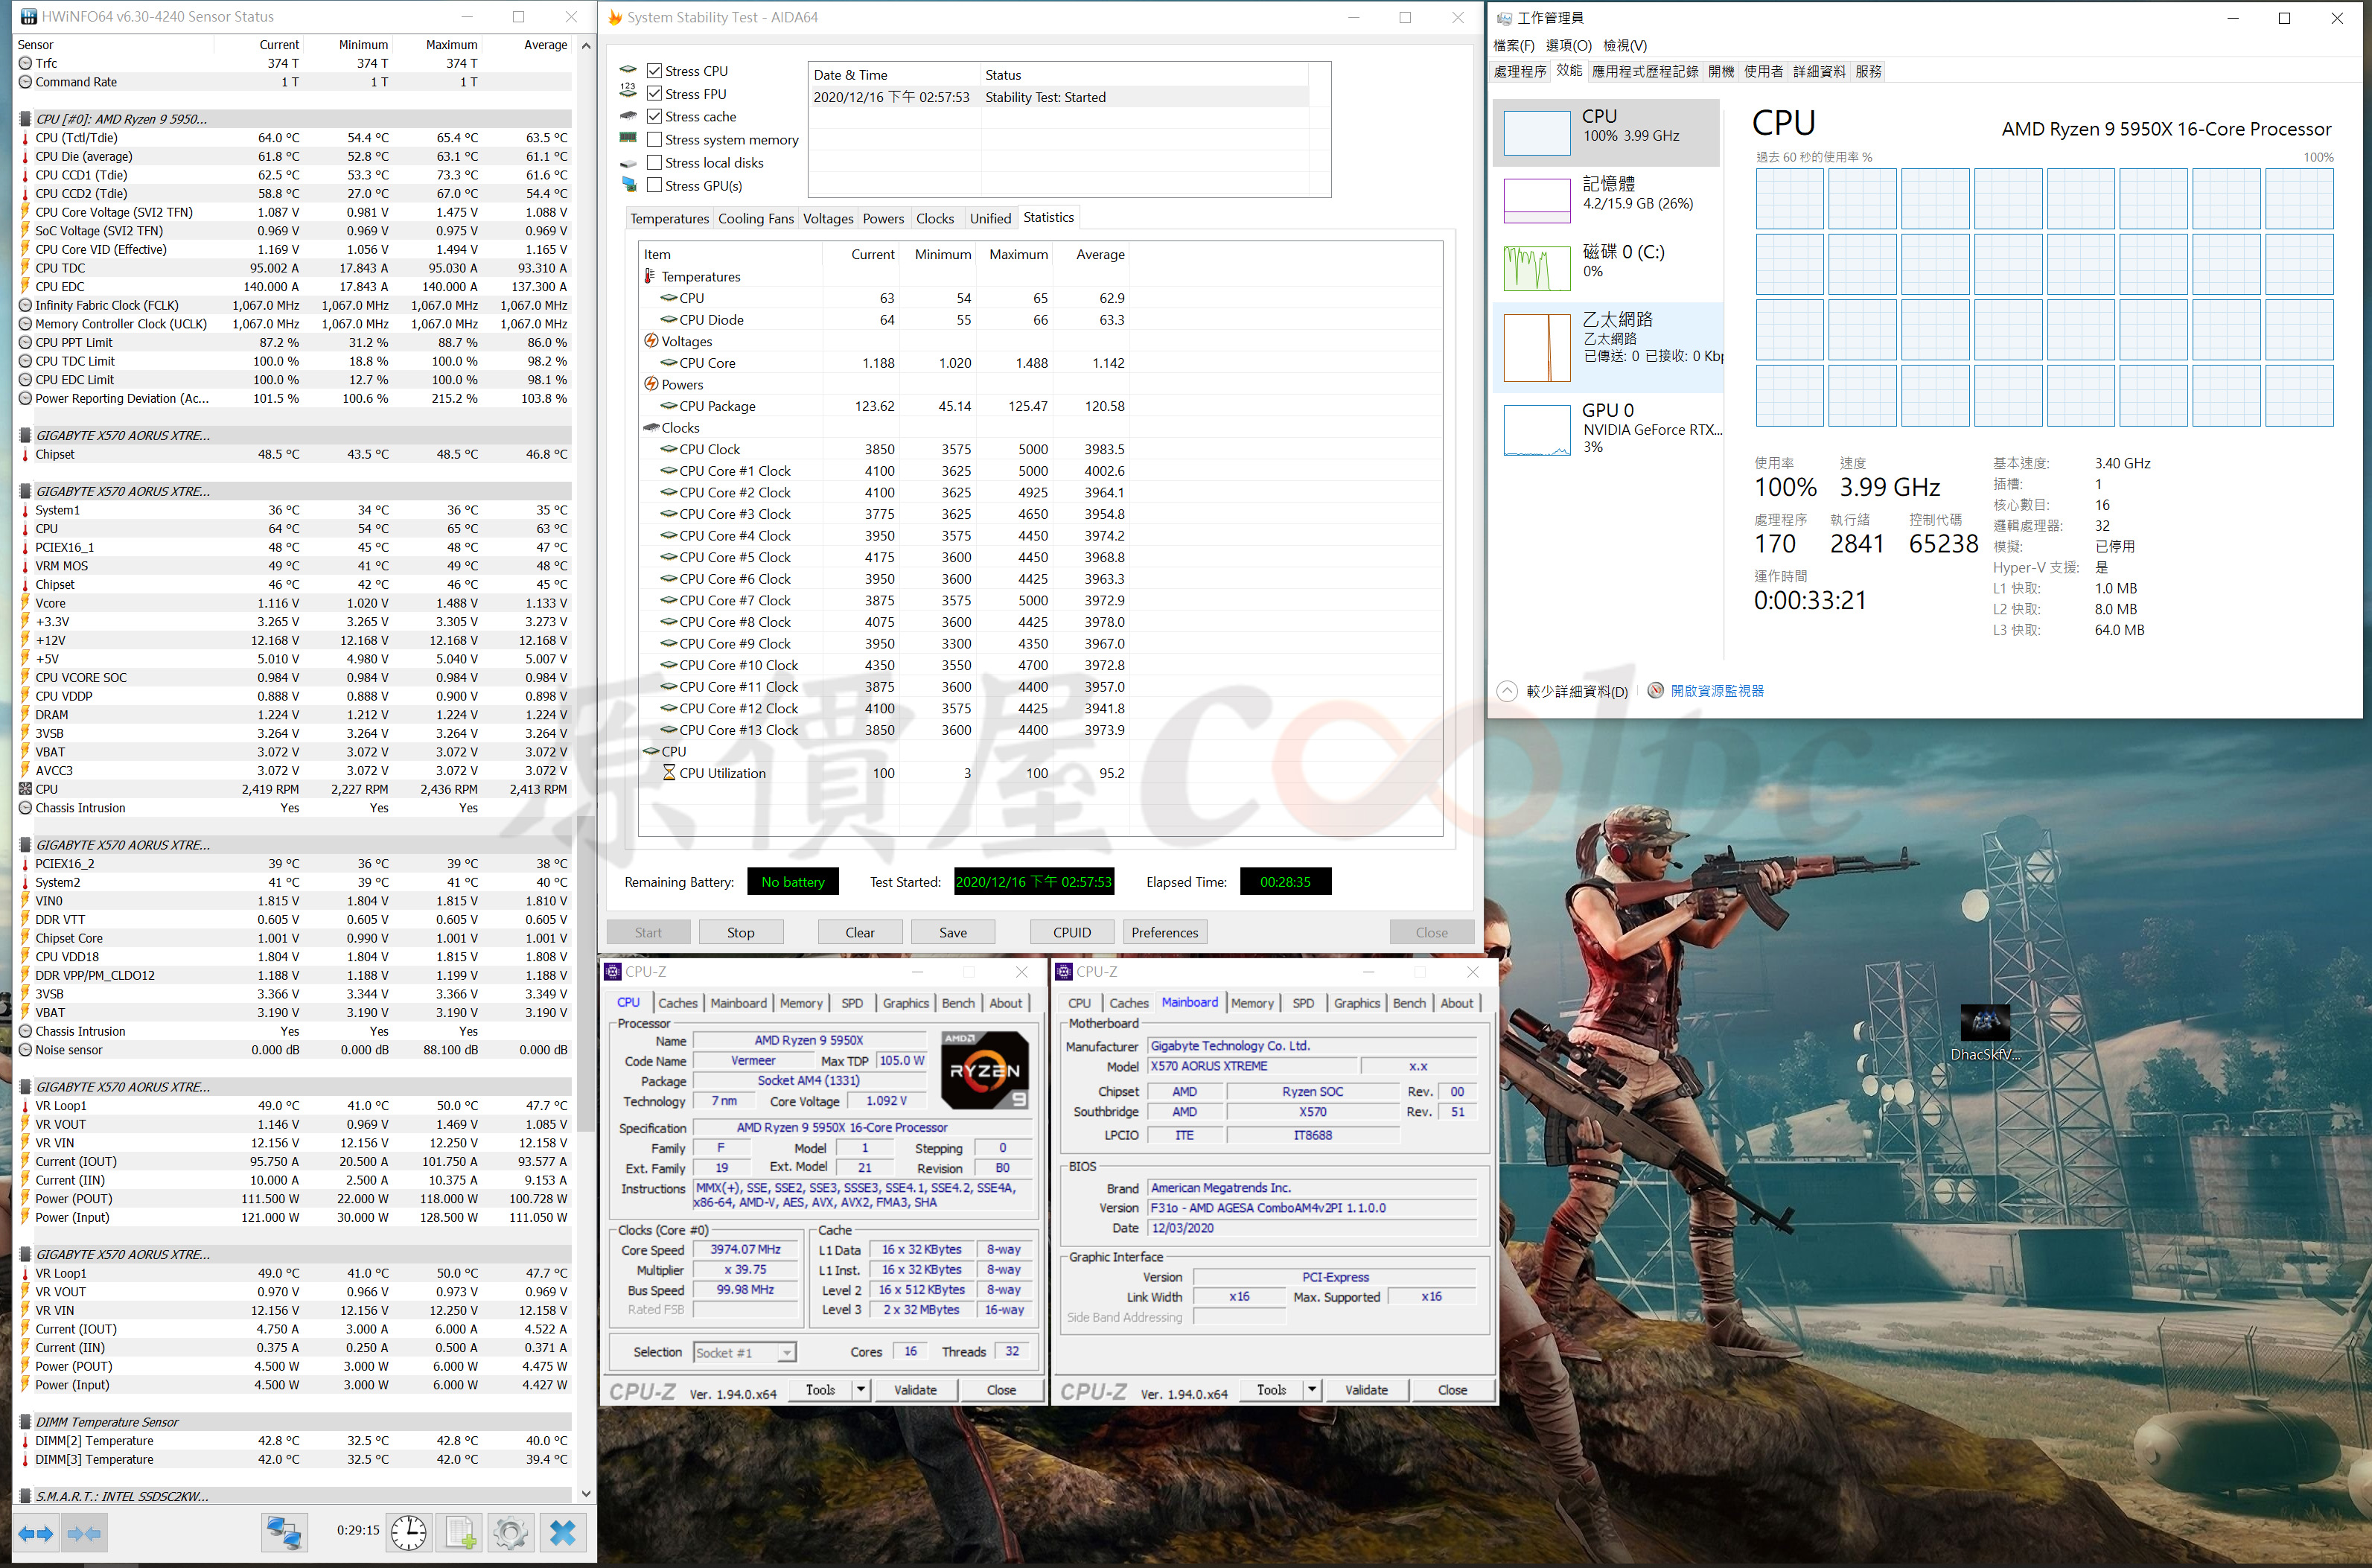
Task: Open resource monitor link 開啟資源監視器
Action: (1717, 691)
